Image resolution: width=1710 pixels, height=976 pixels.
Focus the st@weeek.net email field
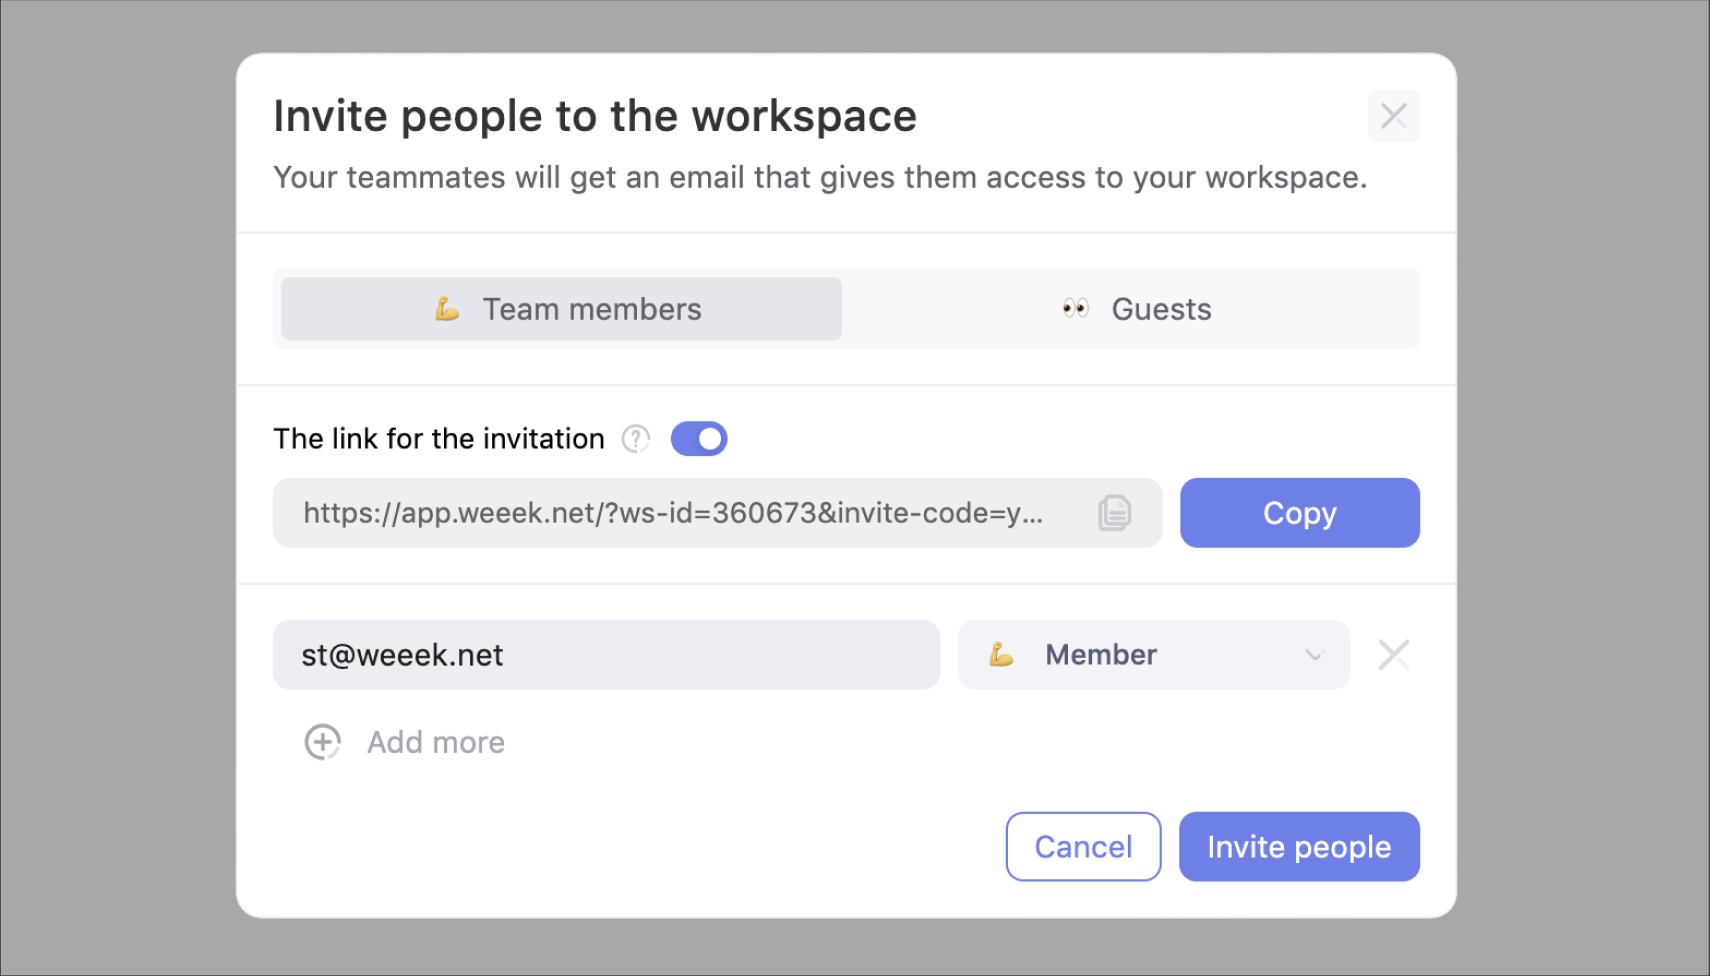pyautogui.click(x=606, y=655)
